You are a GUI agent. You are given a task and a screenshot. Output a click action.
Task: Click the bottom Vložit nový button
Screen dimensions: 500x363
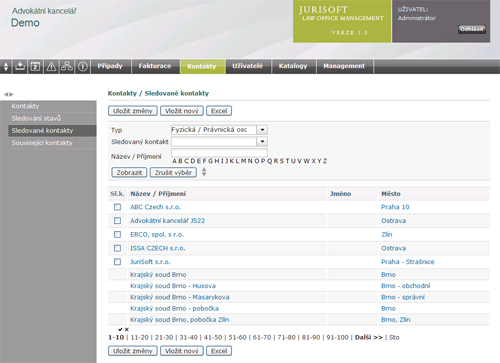click(x=182, y=351)
